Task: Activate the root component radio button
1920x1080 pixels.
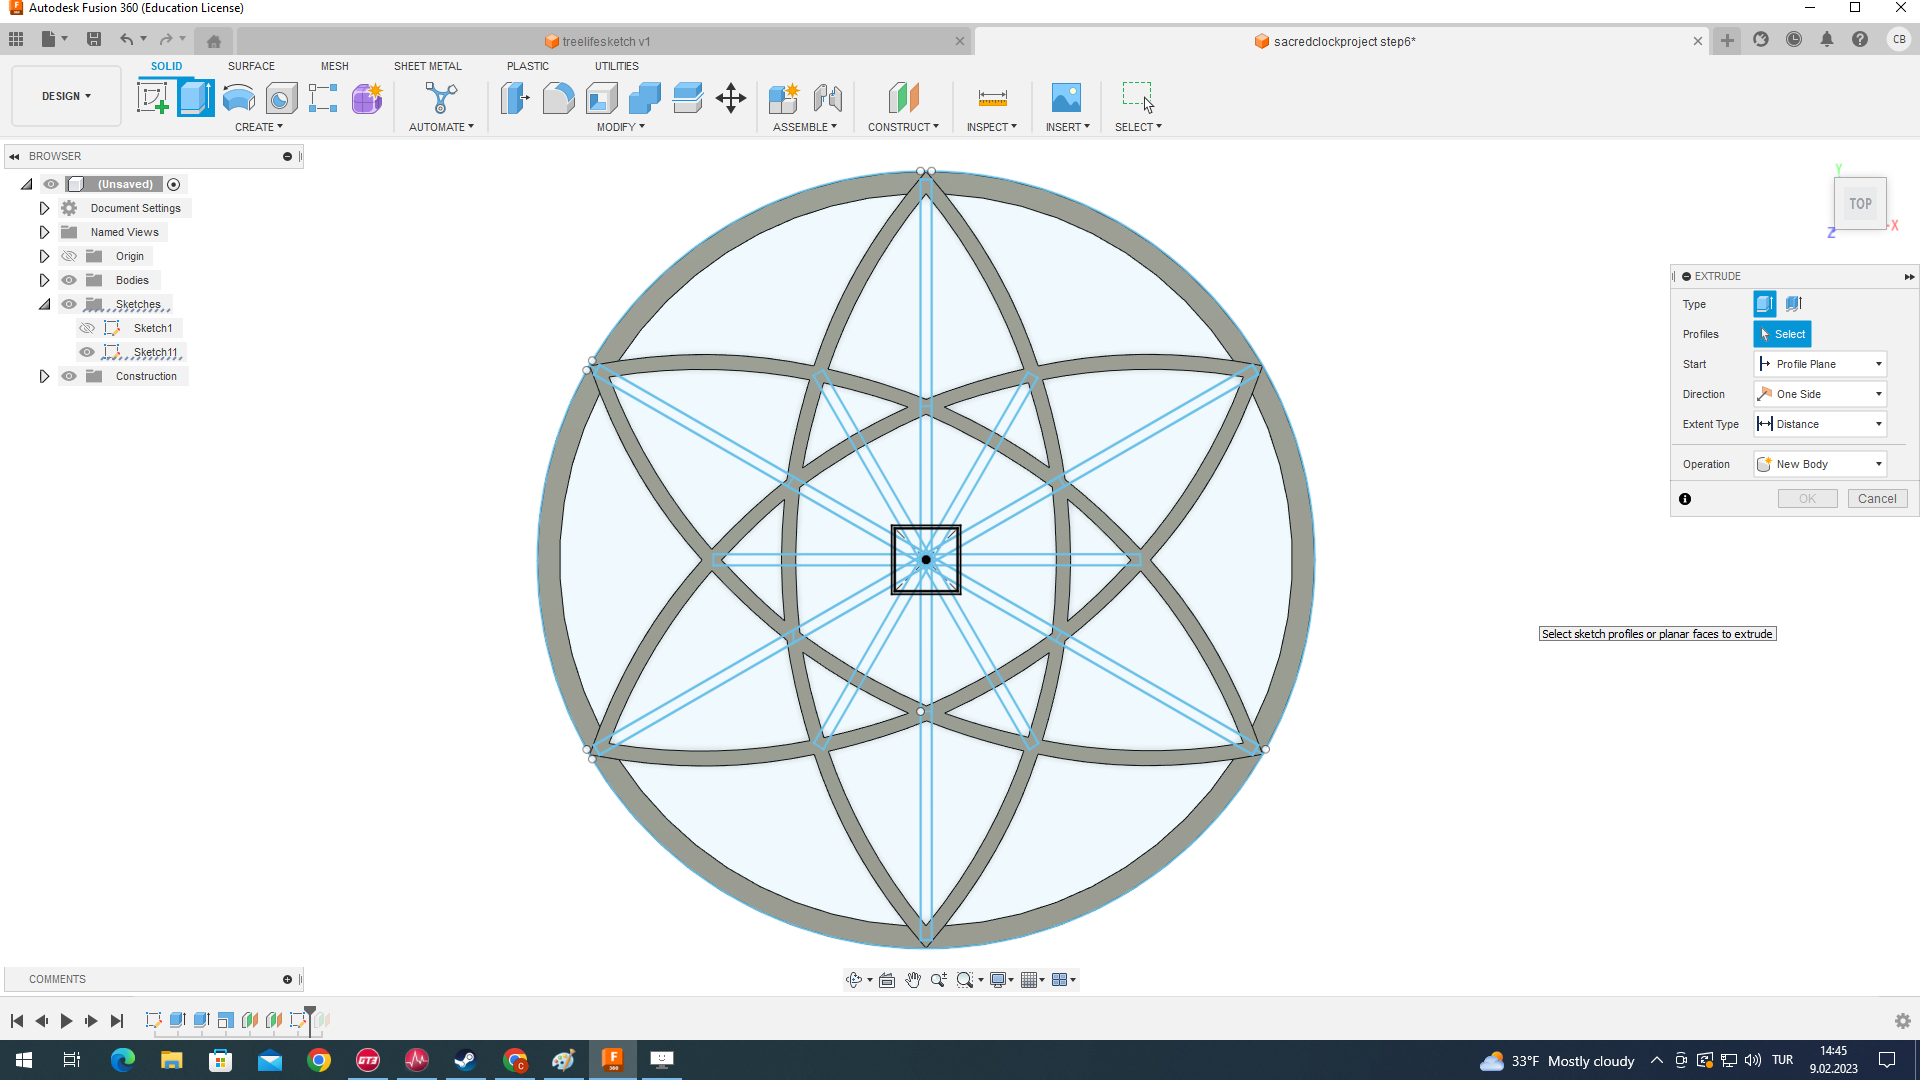Action: 174,184
